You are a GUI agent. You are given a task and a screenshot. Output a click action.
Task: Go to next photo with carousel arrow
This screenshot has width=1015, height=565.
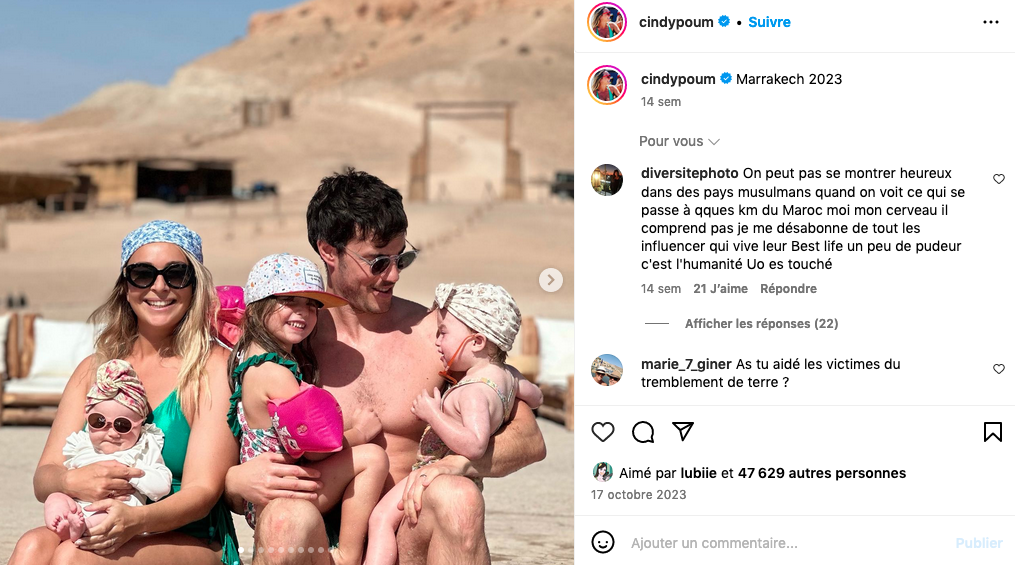point(551,280)
